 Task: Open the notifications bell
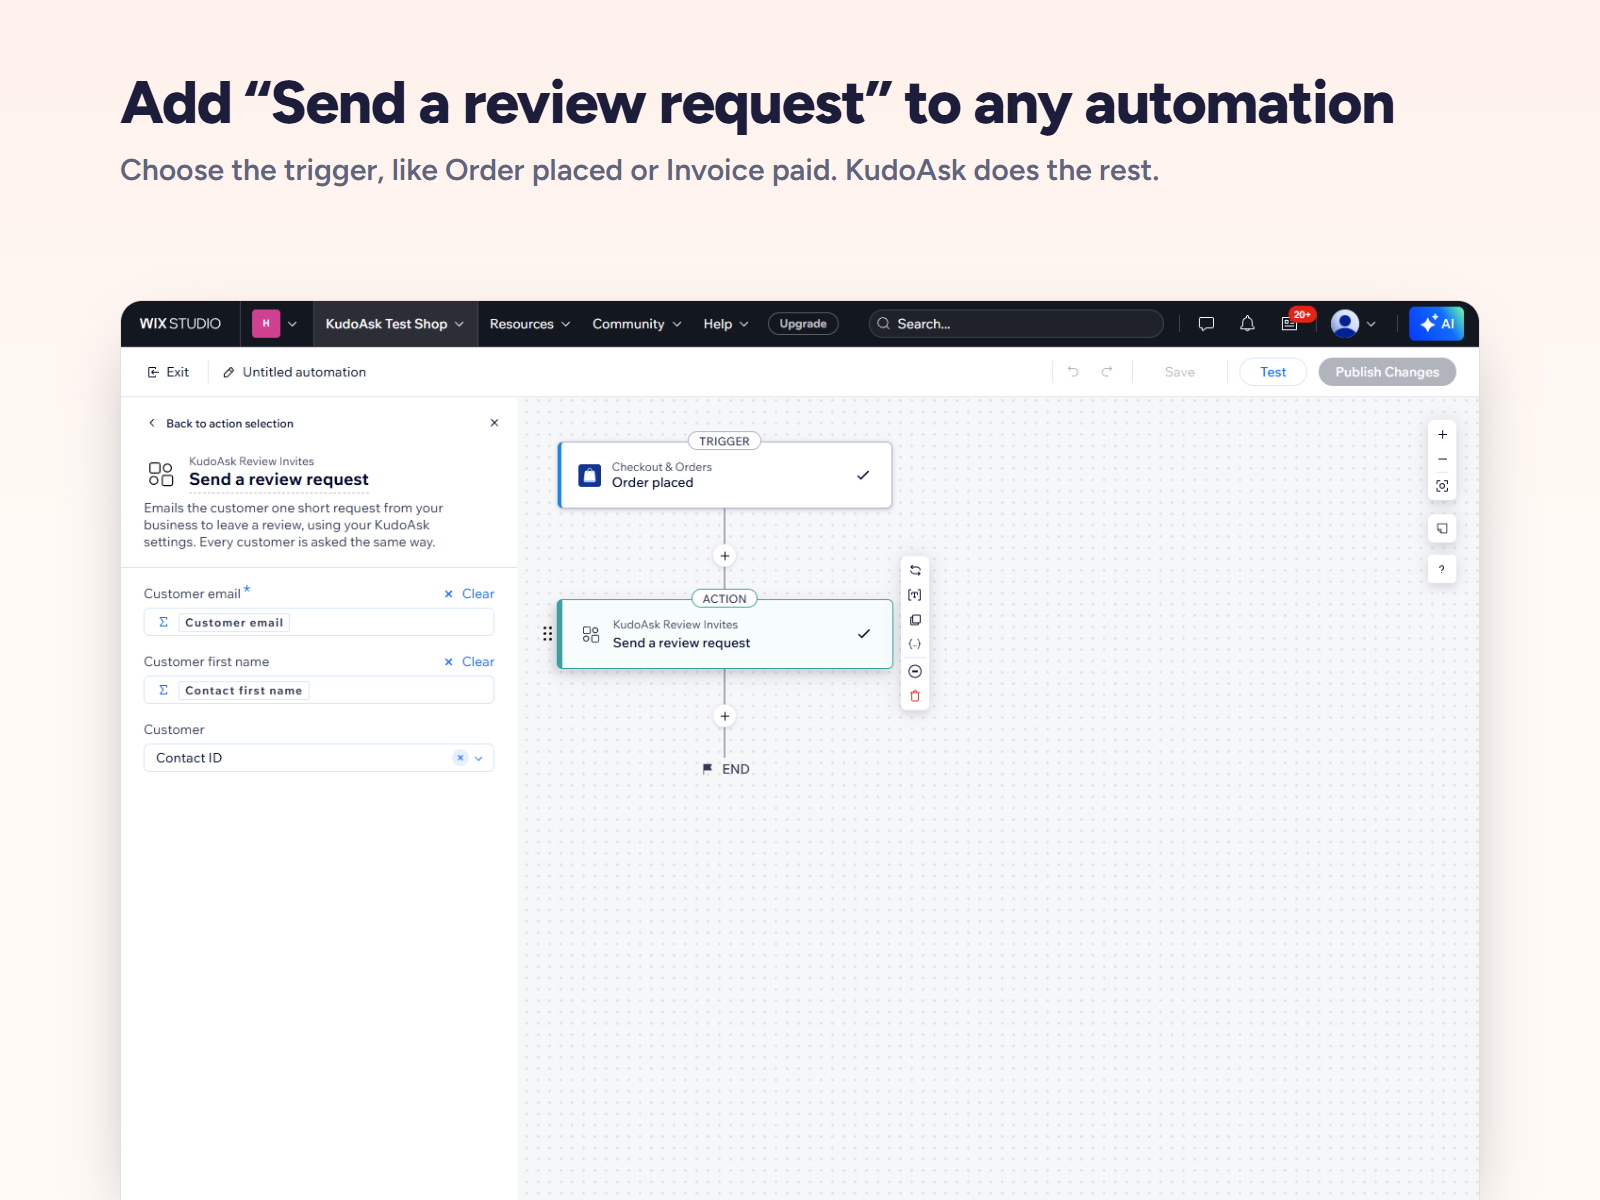[1247, 324]
